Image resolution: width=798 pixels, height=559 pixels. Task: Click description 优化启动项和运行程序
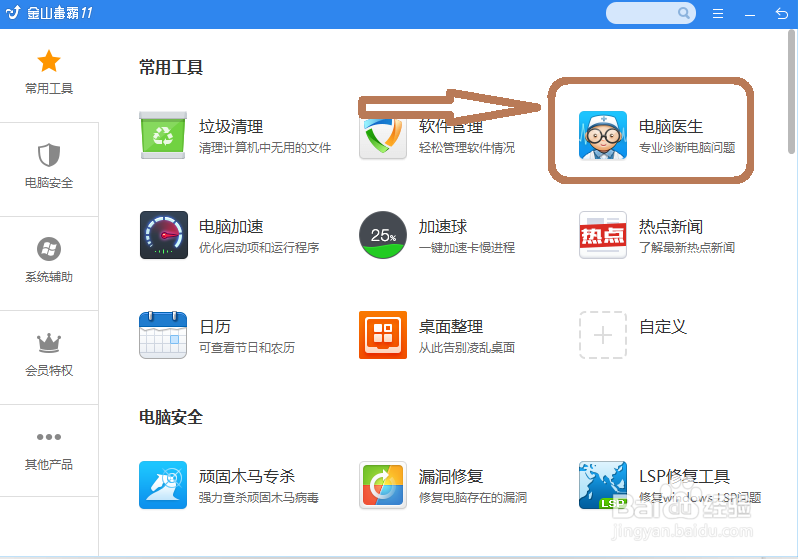[x=259, y=247]
